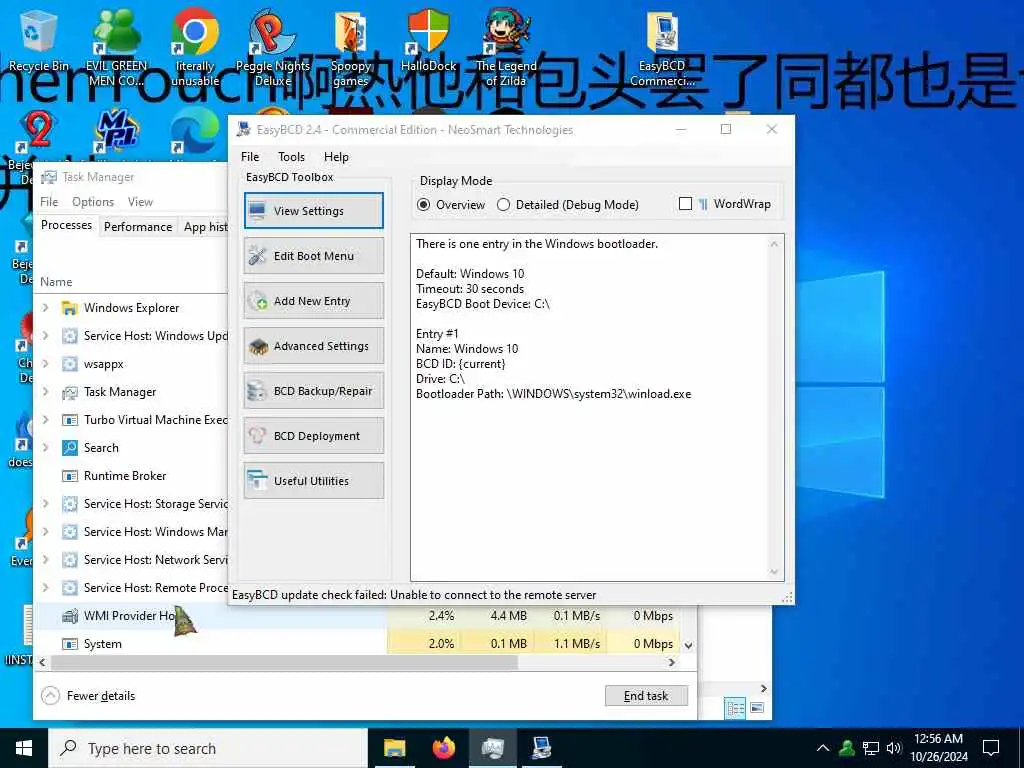Screen dimensions: 1024x768
Task: Open the 'literally unusable' Chrome shortcut
Action: [x=195, y=48]
